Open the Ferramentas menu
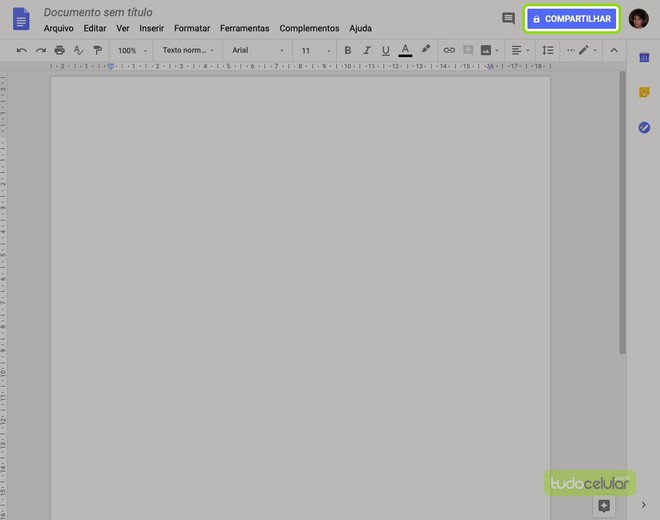The width and height of the screenshot is (660, 520). click(244, 28)
